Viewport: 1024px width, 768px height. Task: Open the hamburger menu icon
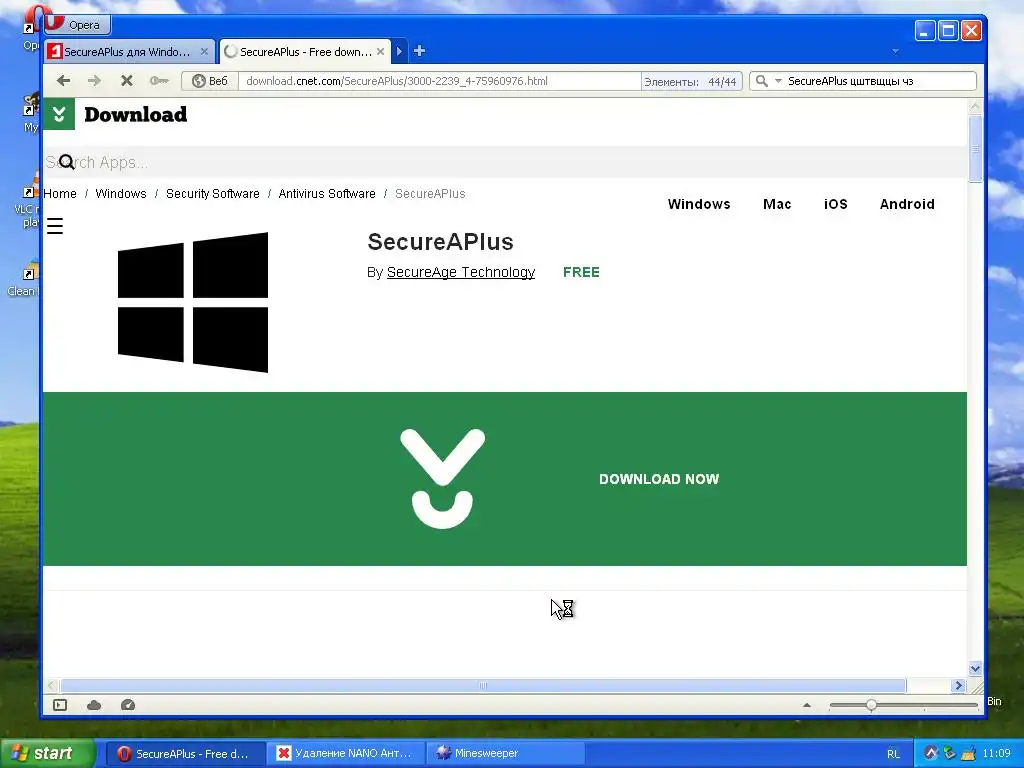[55, 226]
